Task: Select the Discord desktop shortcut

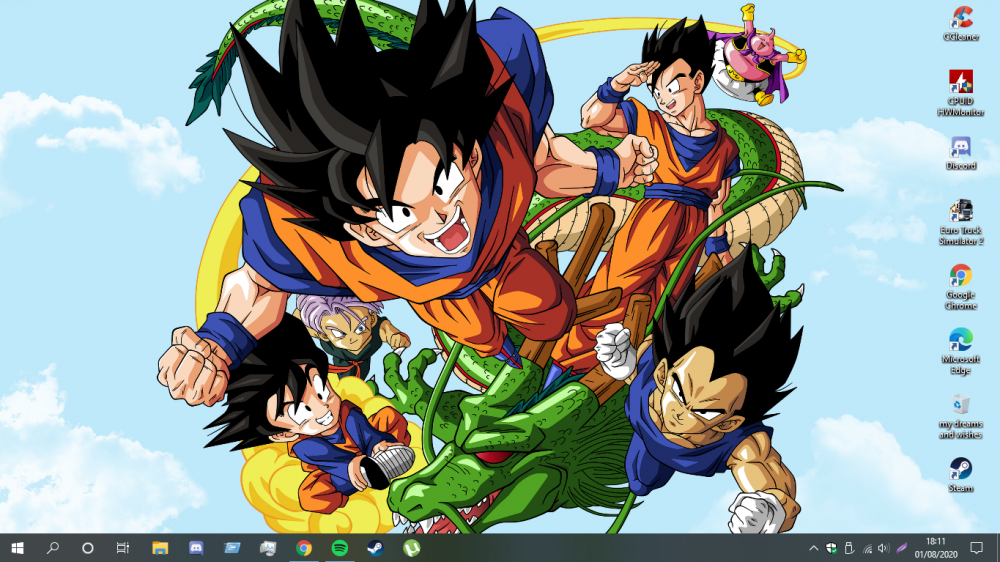Action: [x=960, y=153]
